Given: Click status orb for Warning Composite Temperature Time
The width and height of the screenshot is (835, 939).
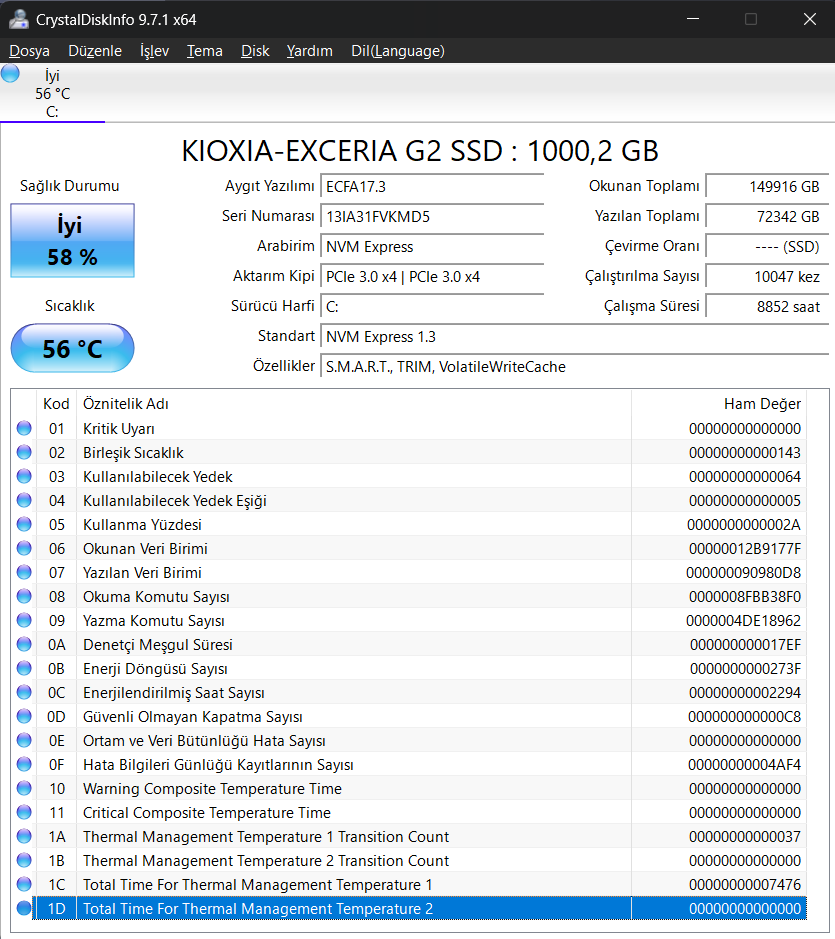Looking at the screenshot, I should click(x=24, y=788).
